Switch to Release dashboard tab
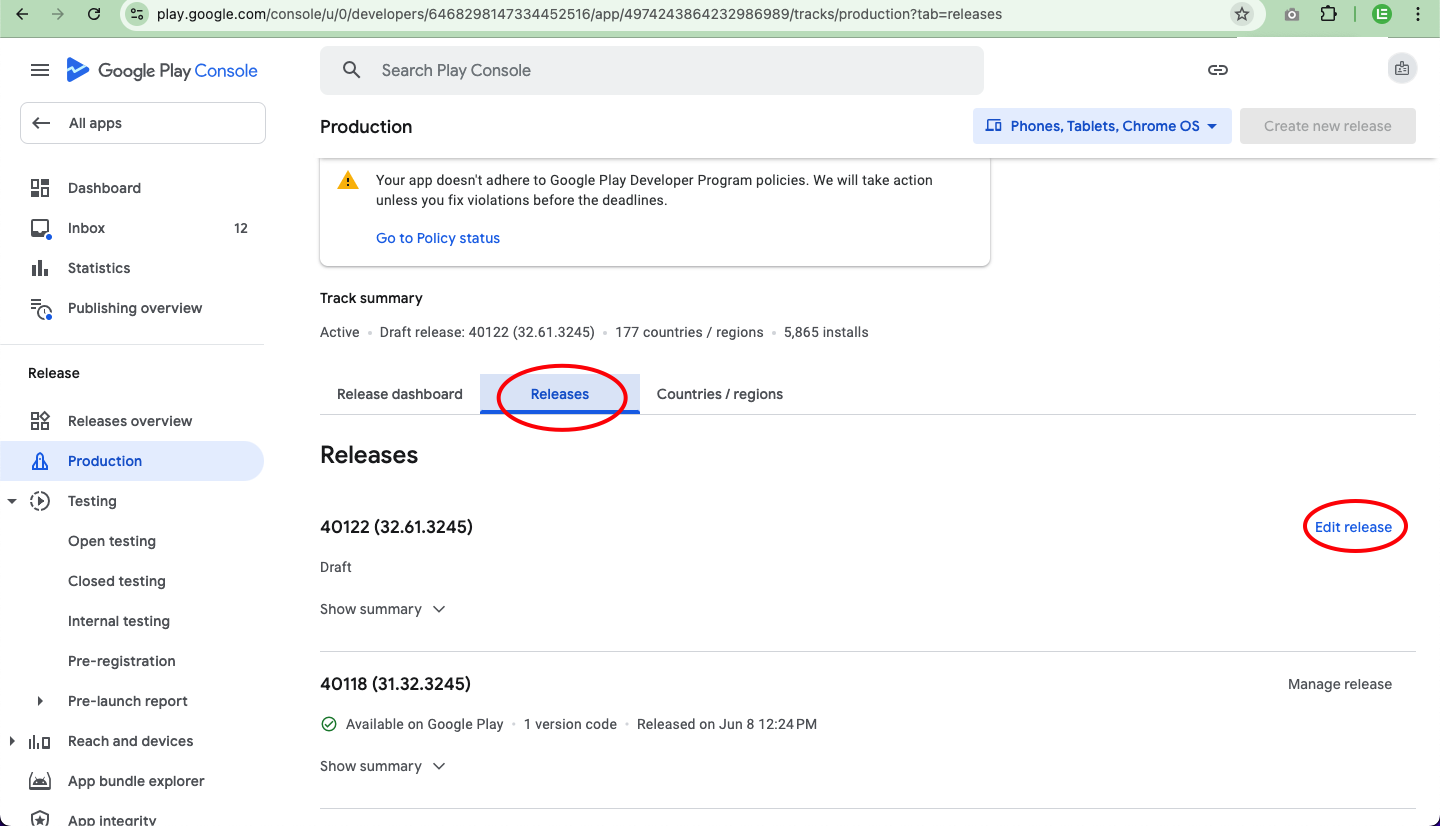Image resolution: width=1440 pixels, height=826 pixels. (400, 394)
